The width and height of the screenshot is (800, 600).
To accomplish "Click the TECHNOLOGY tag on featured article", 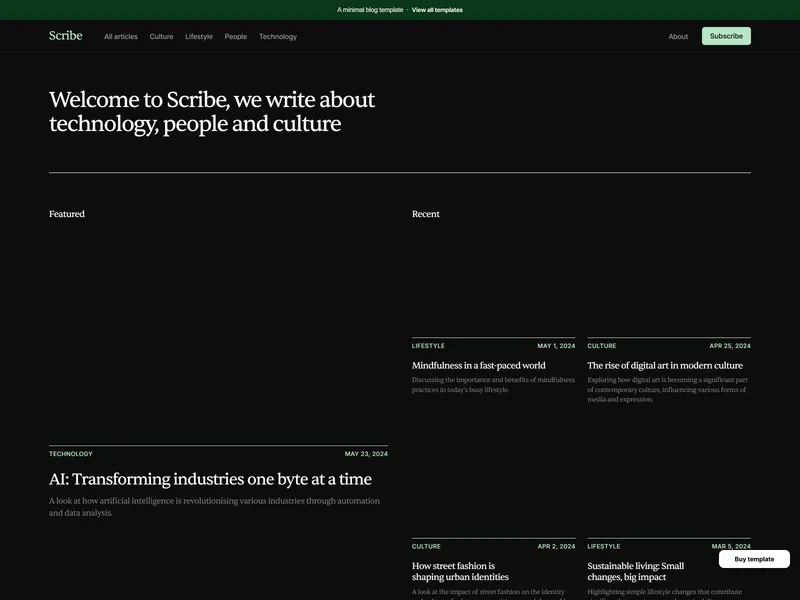I will tap(70, 454).
